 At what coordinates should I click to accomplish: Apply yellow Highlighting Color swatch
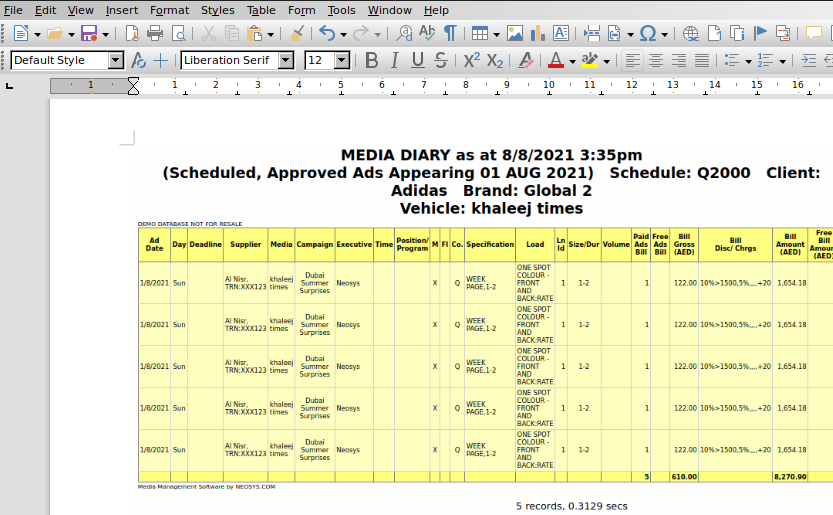click(590, 61)
